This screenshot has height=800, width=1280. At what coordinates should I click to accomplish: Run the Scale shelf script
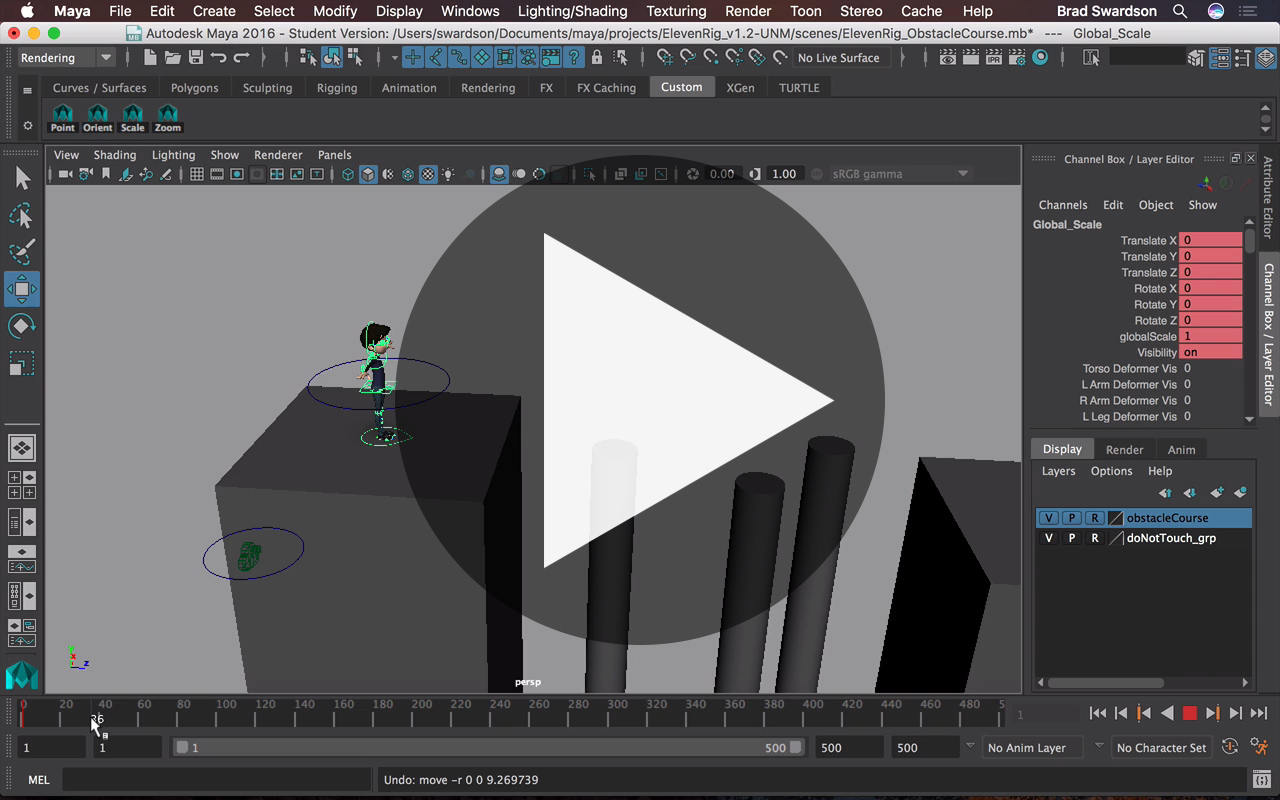(132, 118)
